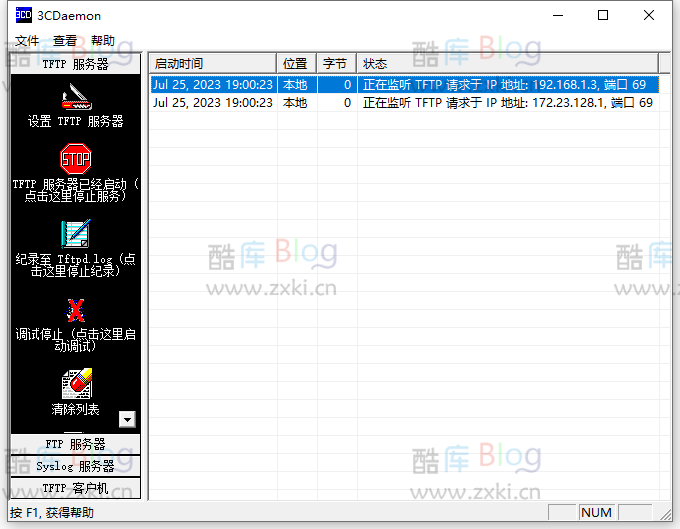Open the 文件 menu
680x529 pixels.
27,41
